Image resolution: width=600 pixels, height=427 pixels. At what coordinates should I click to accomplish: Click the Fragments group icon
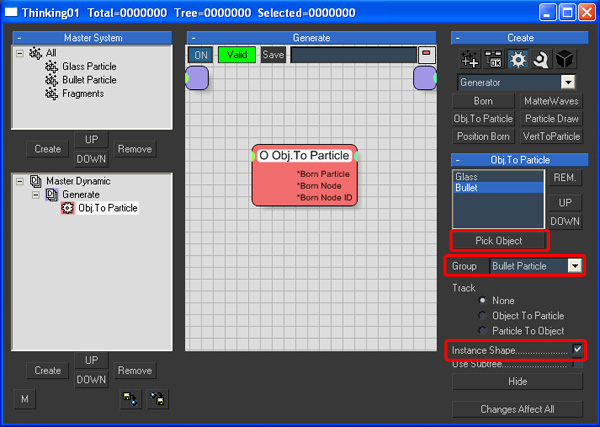(52, 94)
